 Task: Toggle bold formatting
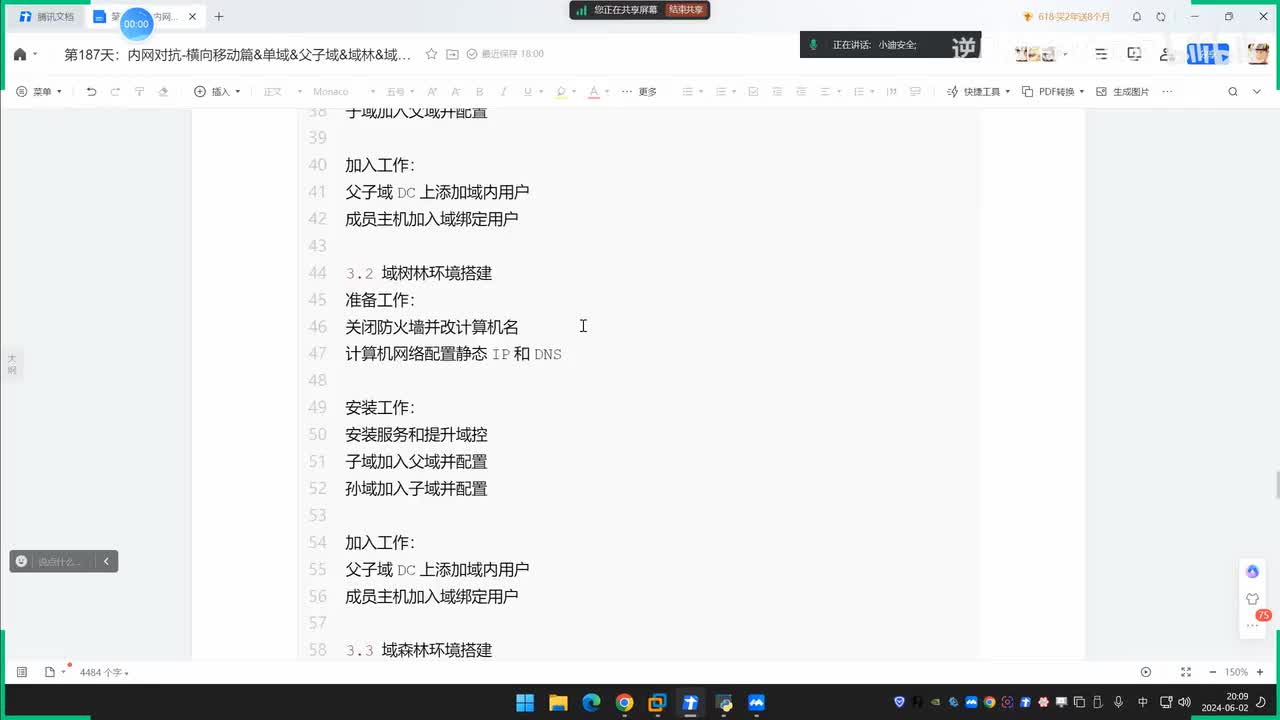tap(480, 91)
